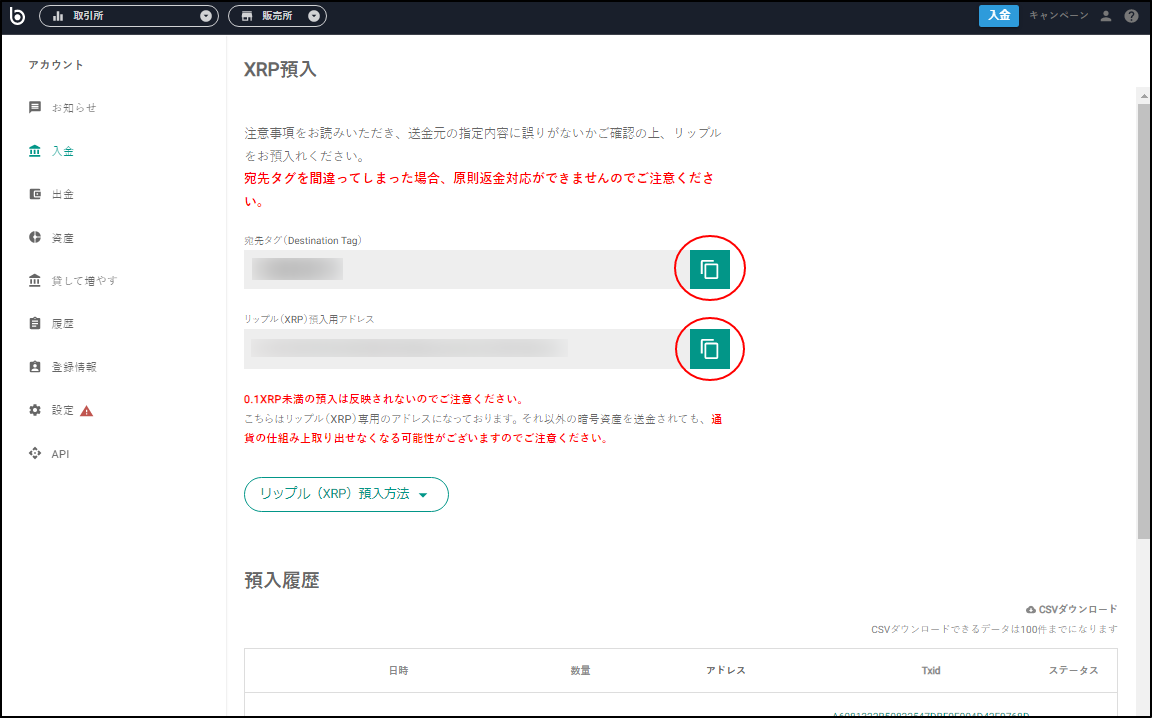Open the 販売所 dropdown

click(278, 15)
